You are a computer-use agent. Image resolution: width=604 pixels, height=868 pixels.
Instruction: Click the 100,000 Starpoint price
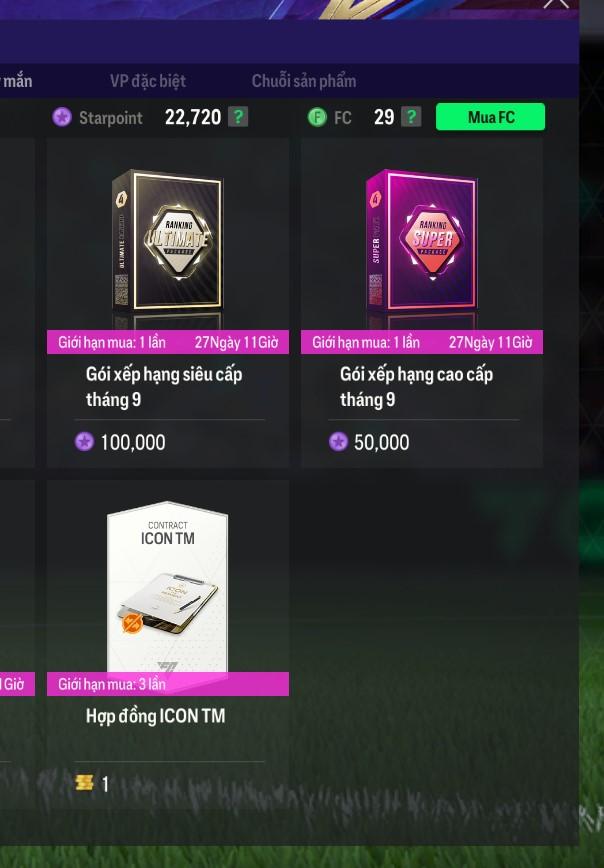pyautogui.click(x=133, y=442)
